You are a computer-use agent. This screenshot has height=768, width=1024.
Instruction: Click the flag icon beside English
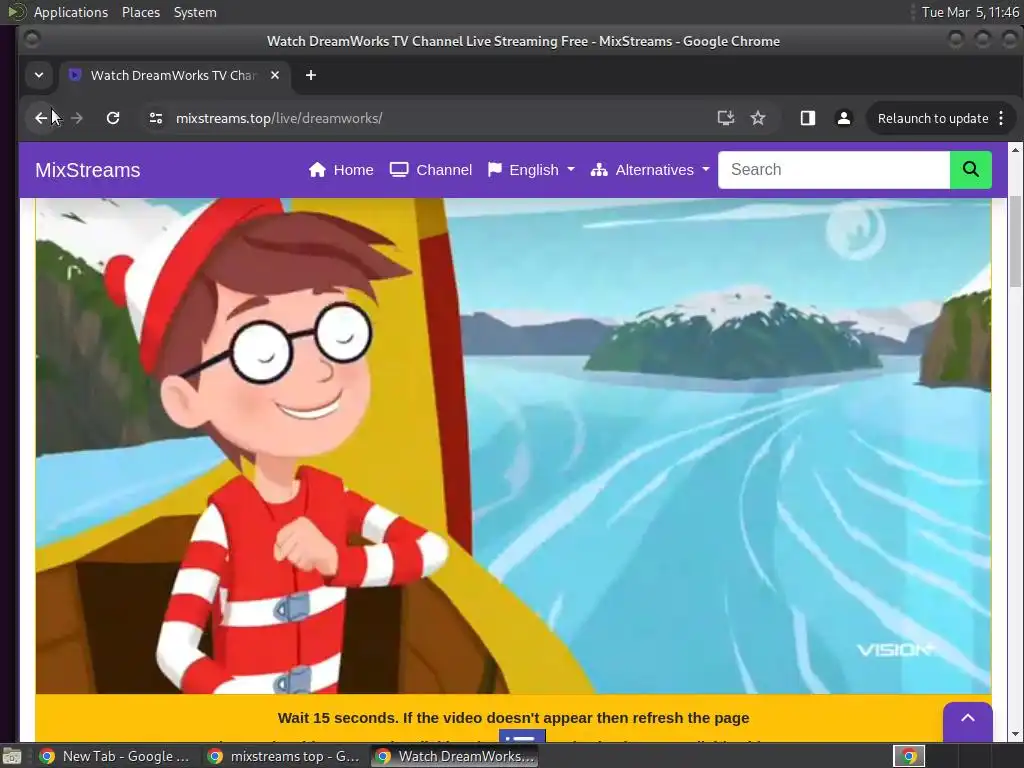[495, 170]
